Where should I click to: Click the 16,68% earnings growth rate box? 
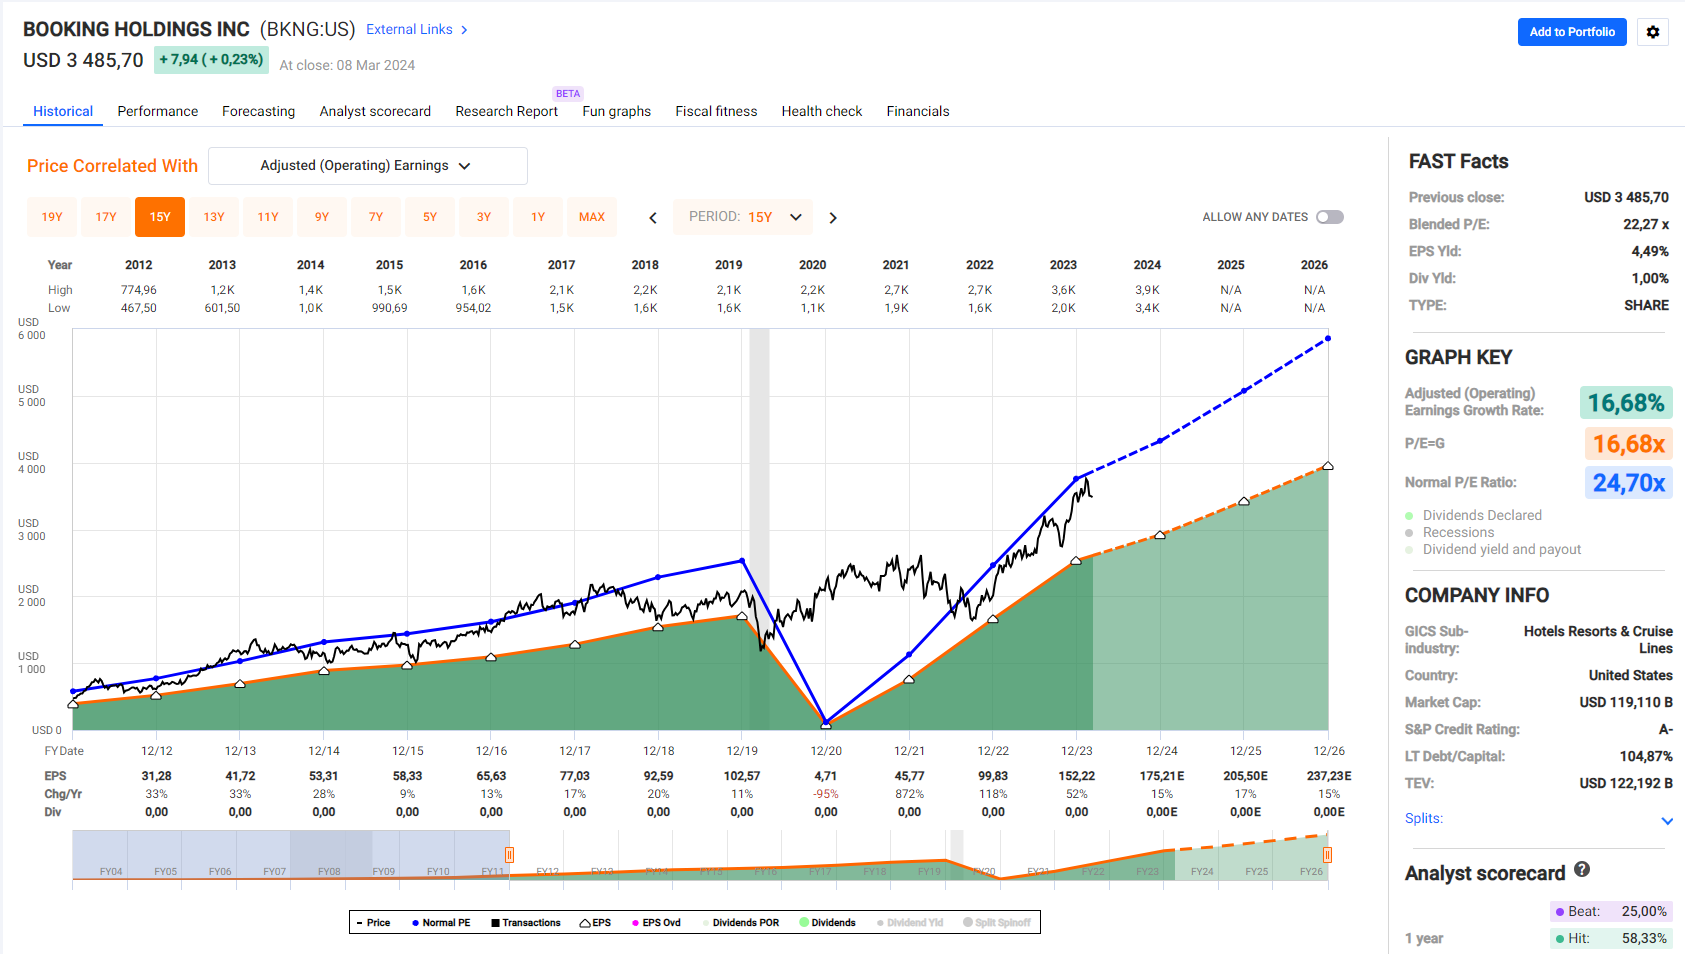pyautogui.click(x=1625, y=403)
